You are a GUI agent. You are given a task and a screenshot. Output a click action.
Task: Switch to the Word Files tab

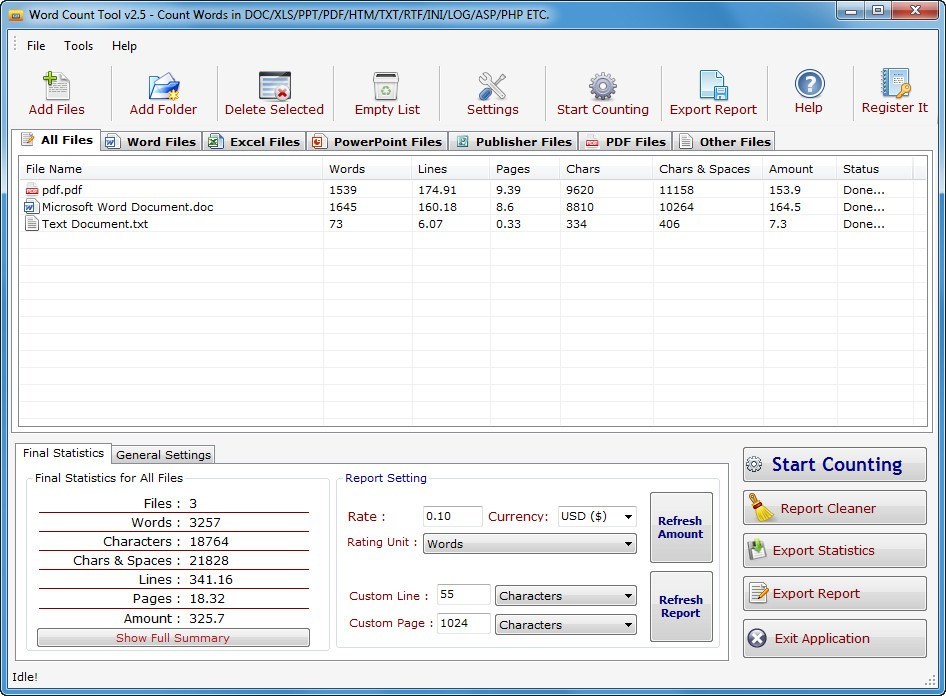(x=151, y=142)
